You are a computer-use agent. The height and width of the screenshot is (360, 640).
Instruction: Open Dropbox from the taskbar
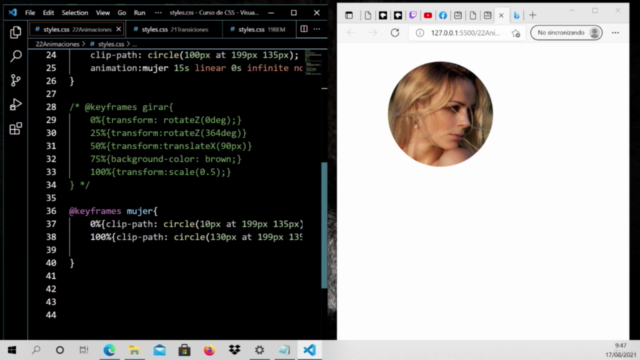click(235, 350)
